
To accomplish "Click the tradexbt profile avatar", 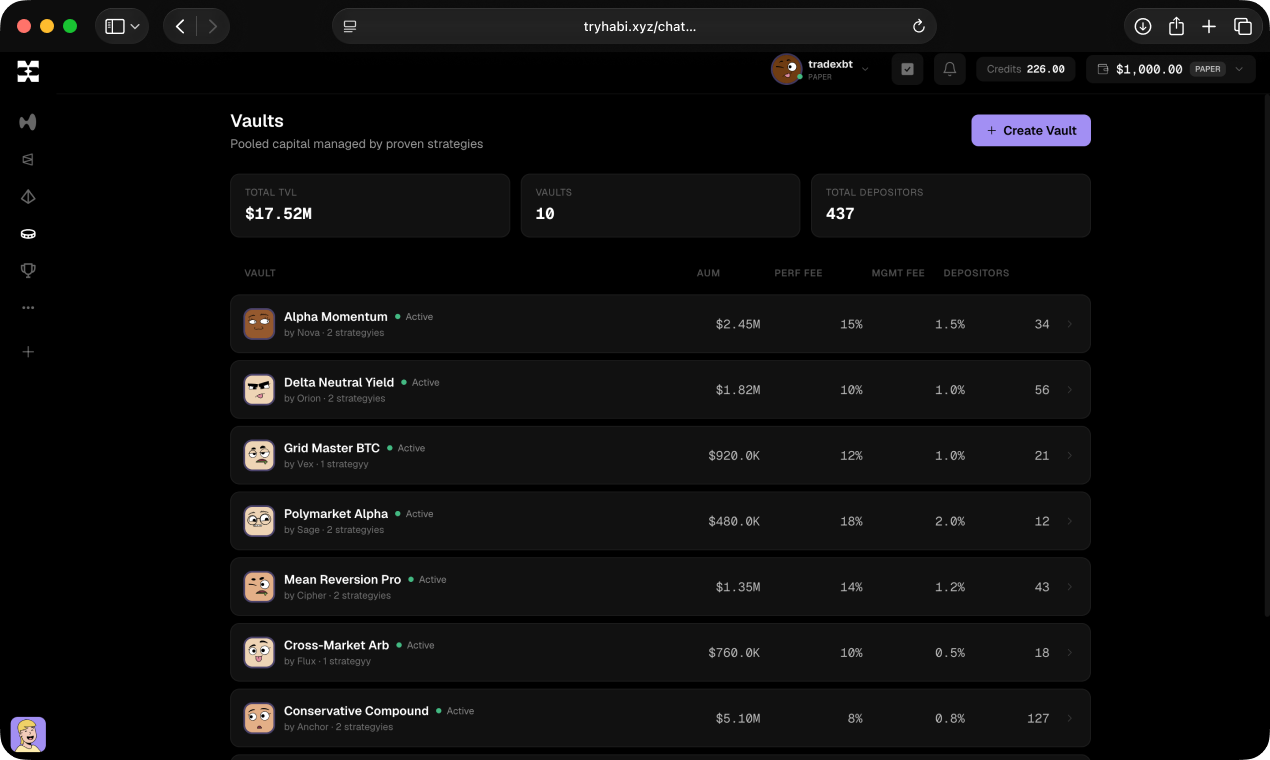I will 787,69.
